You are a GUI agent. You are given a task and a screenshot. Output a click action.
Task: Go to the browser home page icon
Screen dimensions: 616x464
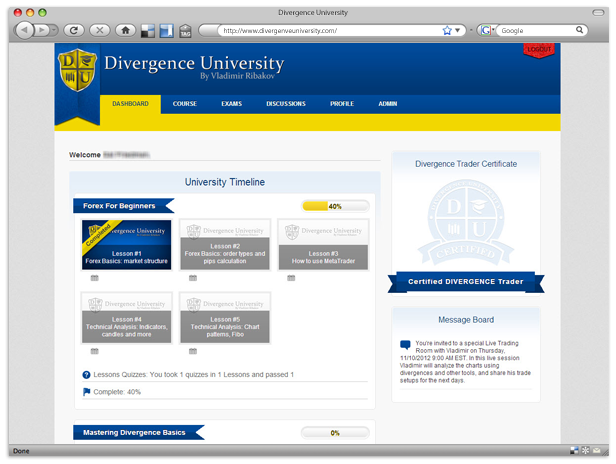pos(125,30)
